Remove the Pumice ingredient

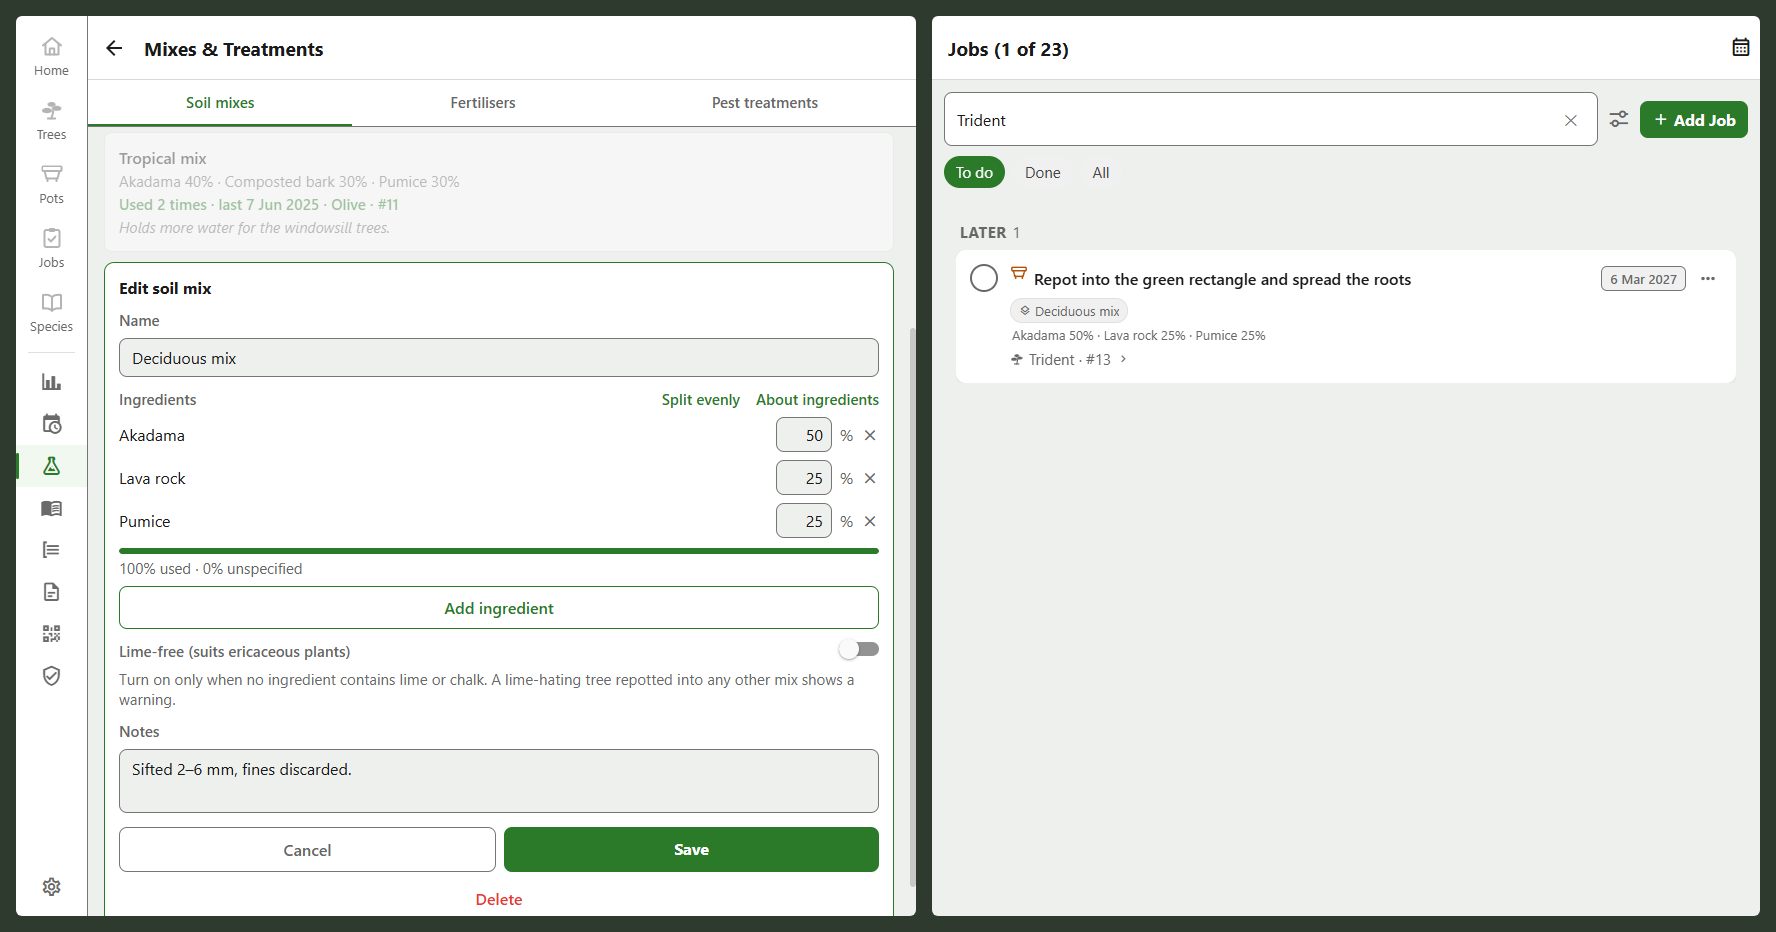pyautogui.click(x=870, y=521)
